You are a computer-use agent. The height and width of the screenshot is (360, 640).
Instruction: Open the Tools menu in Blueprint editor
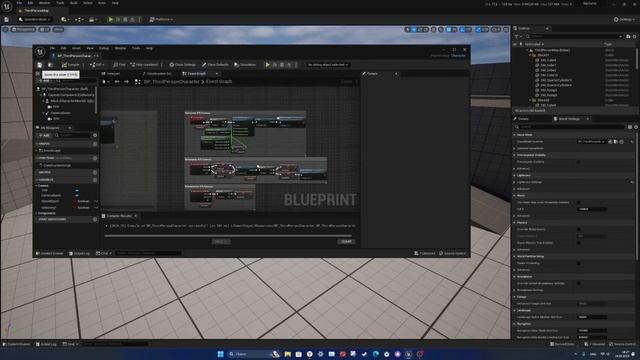point(136,48)
